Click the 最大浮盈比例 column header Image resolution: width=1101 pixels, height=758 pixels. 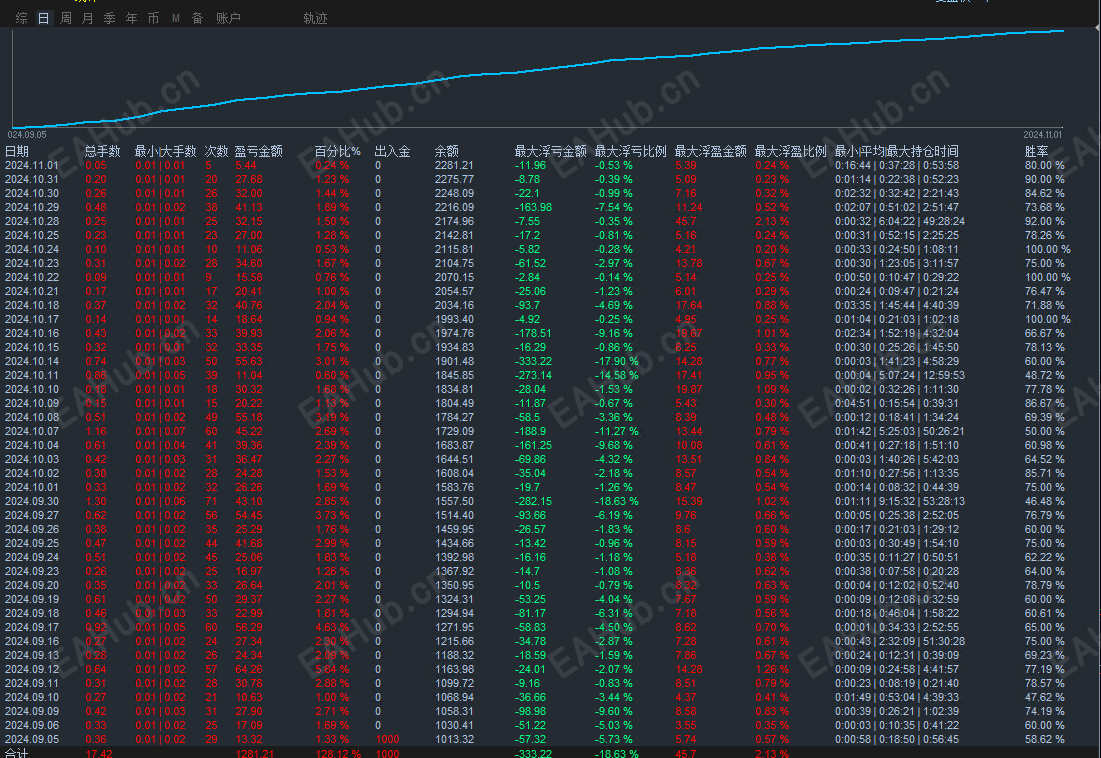[791, 151]
